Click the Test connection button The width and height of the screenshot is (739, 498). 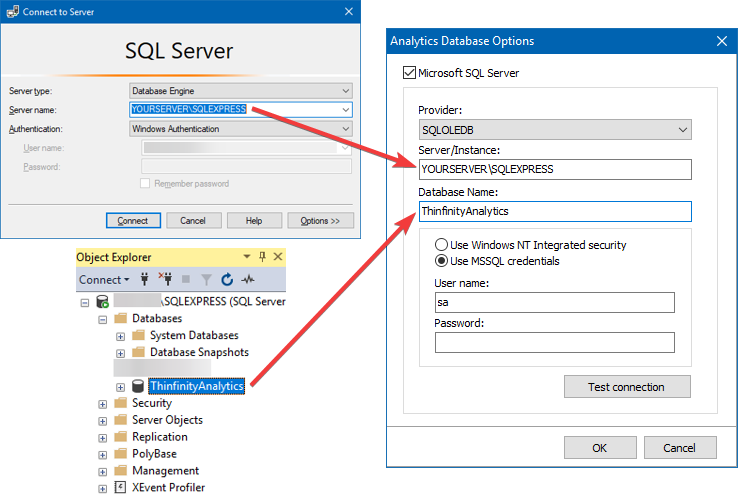click(x=627, y=386)
